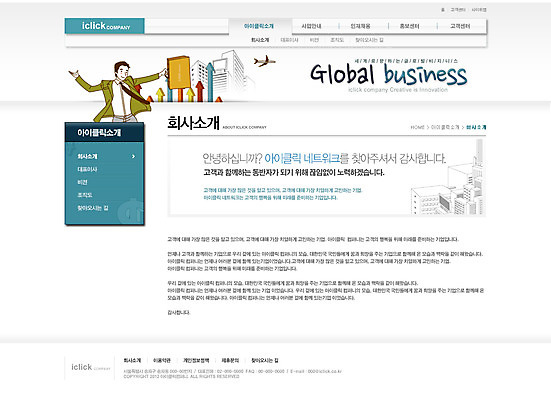The image size is (551, 400).
Task: Select 대표이사 in the top submenu
Action: pos(289,40)
